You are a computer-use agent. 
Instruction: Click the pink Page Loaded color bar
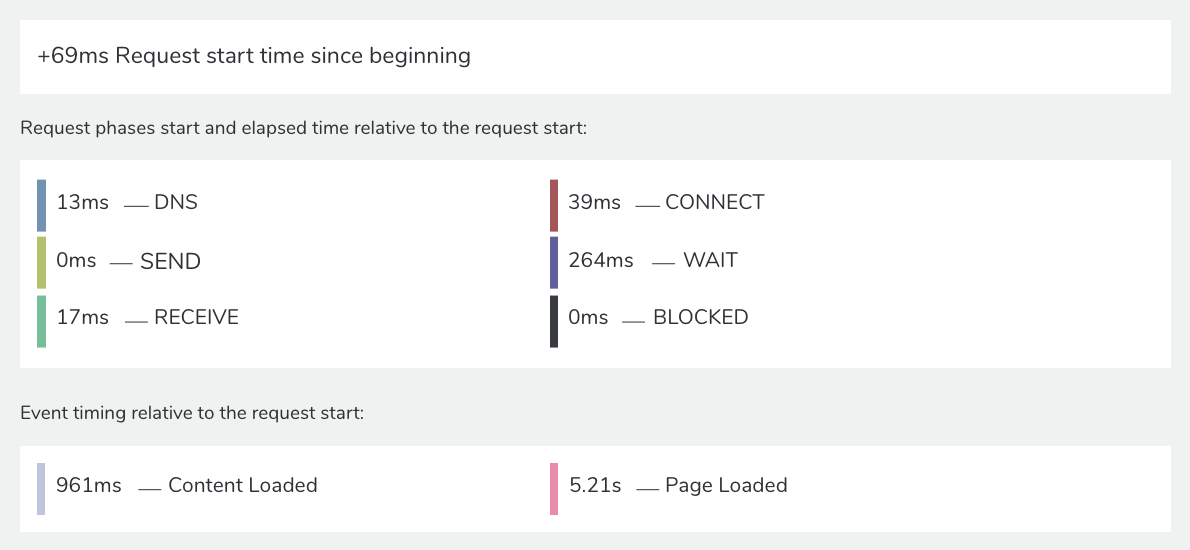[x=554, y=489]
